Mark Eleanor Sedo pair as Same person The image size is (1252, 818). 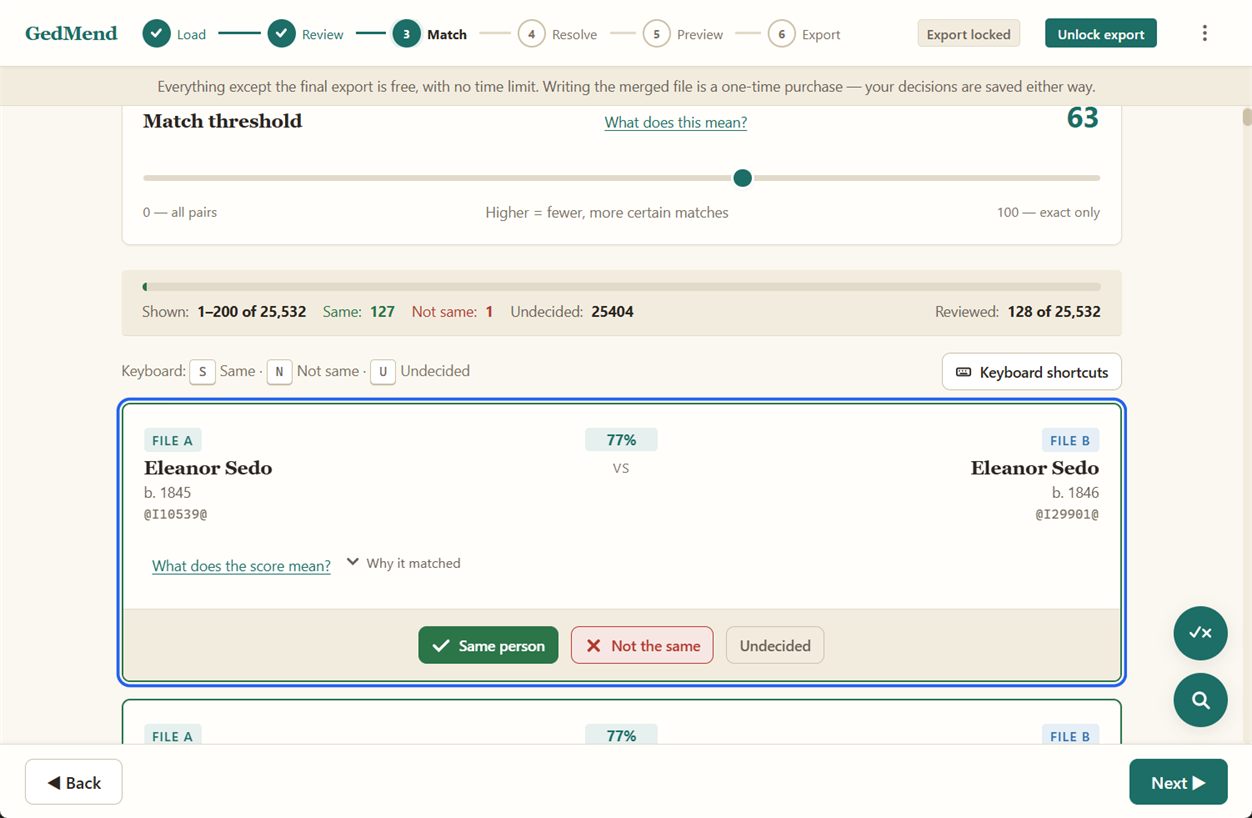pyautogui.click(x=488, y=645)
